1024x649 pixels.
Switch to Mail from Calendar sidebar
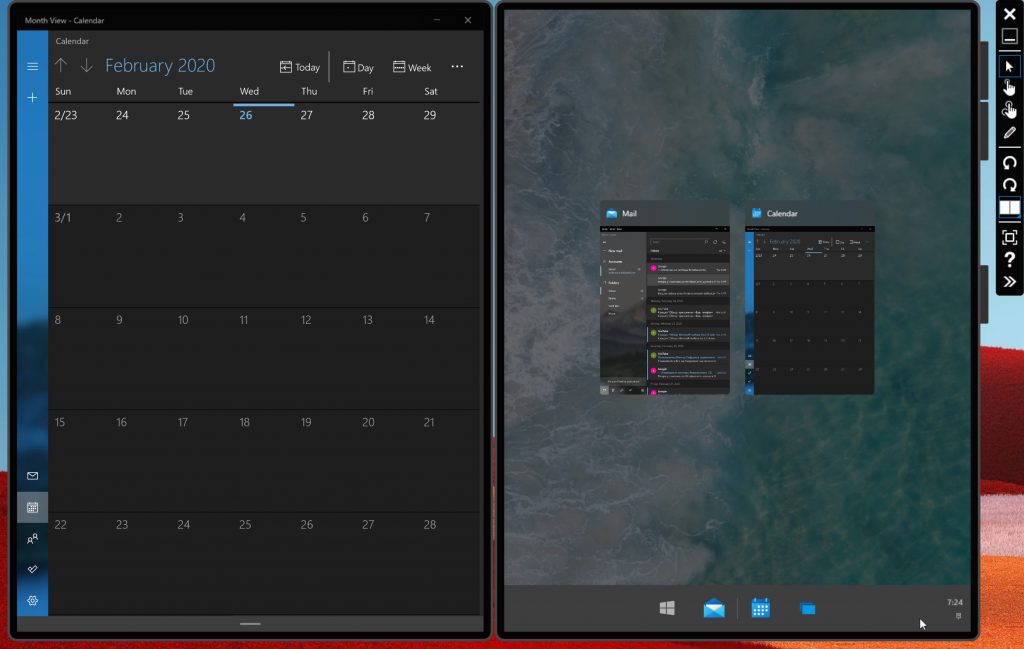tap(32, 476)
